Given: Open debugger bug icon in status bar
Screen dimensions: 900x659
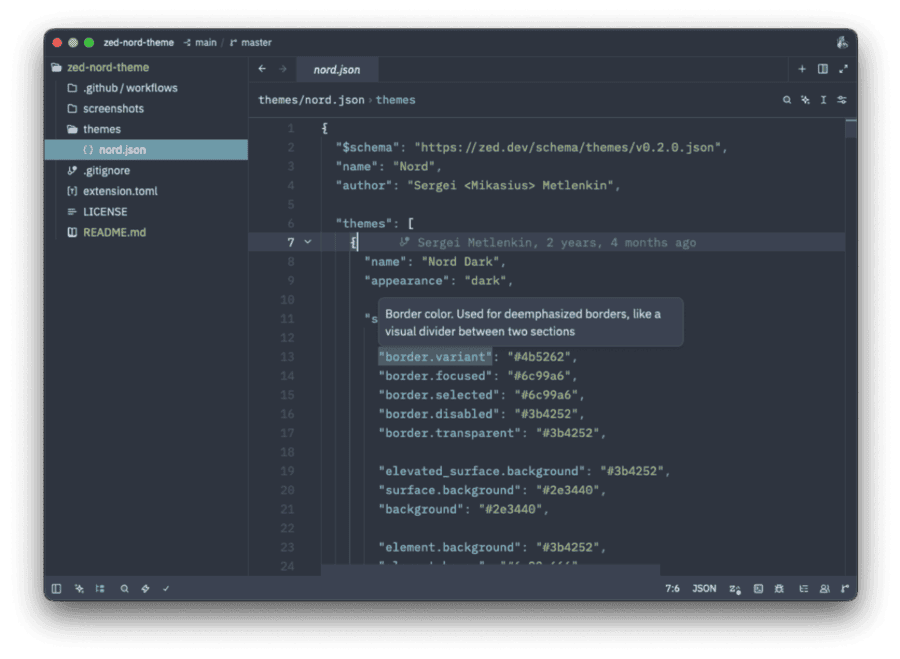Looking at the screenshot, I should [x=779, y=588].
